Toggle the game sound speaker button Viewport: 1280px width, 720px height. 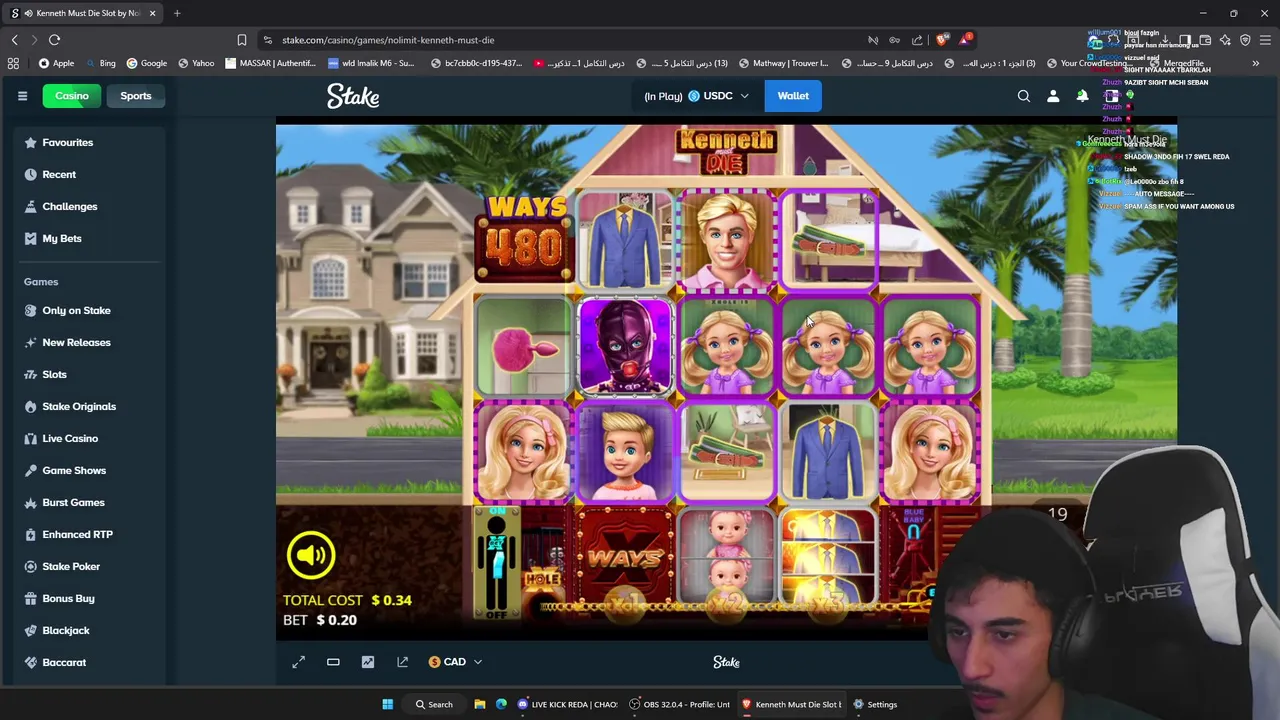click(x=311, y=555)
